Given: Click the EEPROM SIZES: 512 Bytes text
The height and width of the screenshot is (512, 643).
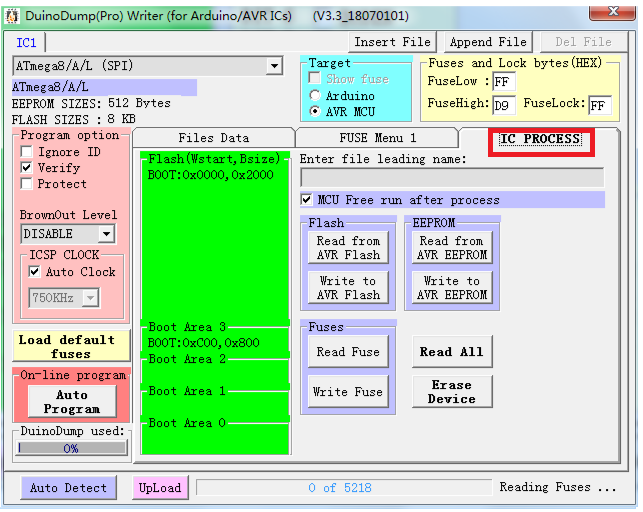Looking at the screenshot, I should 91,103.
